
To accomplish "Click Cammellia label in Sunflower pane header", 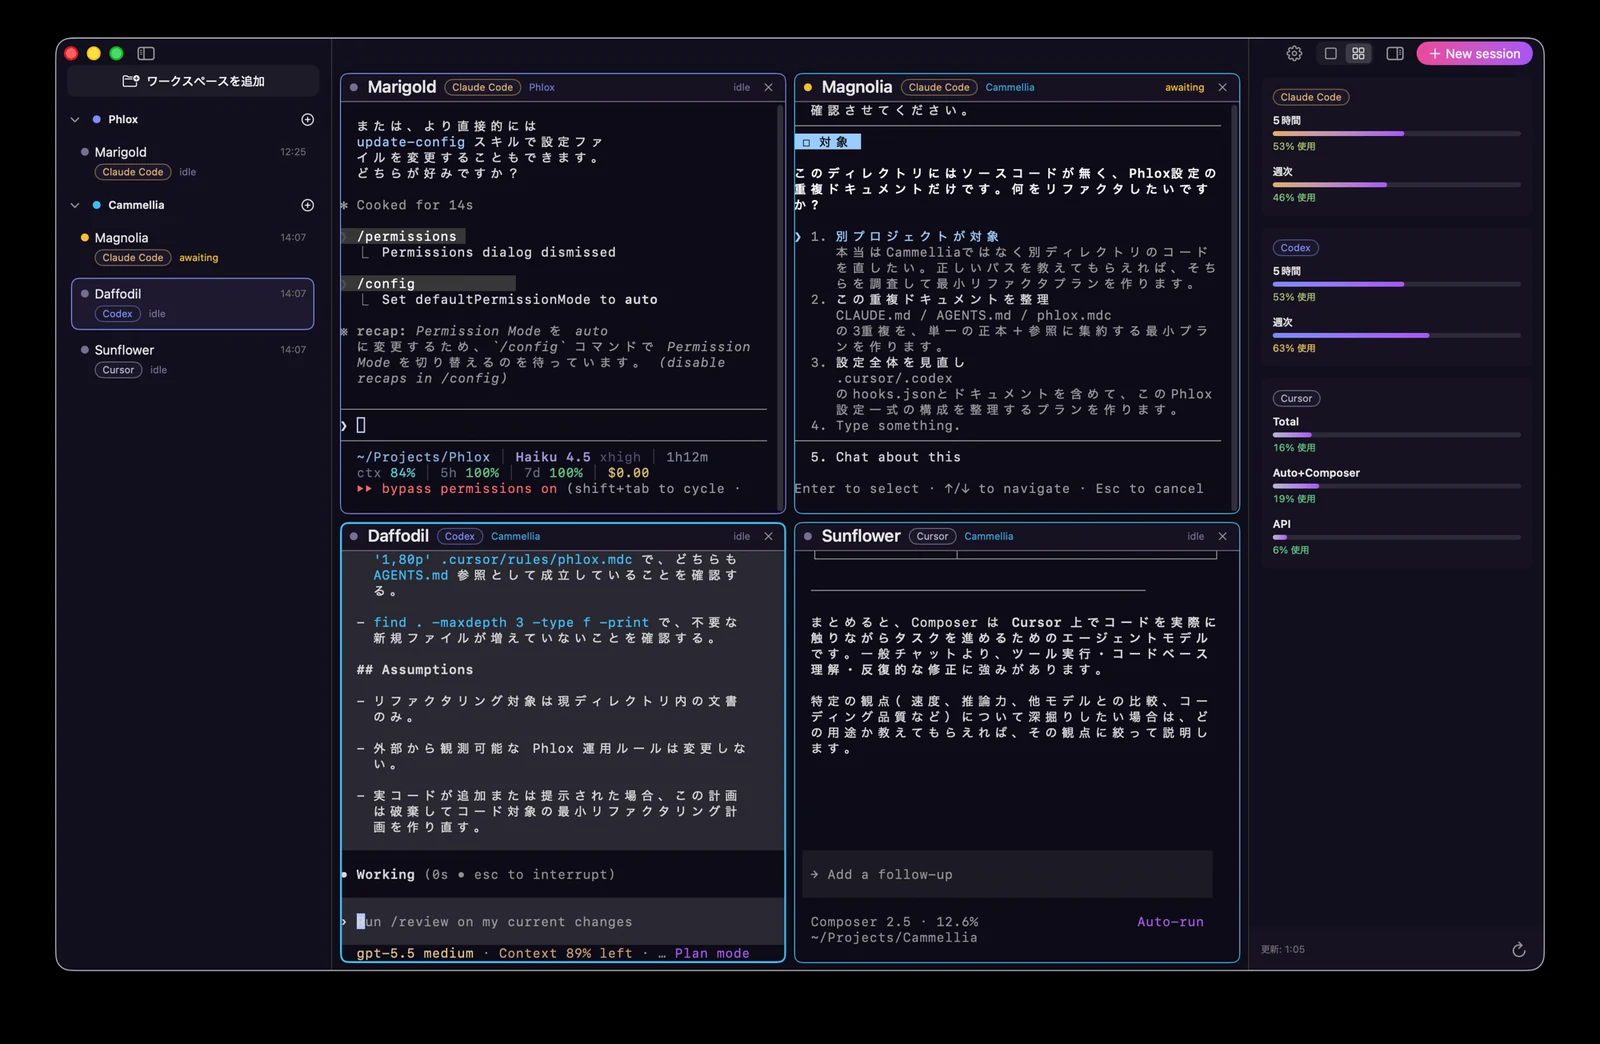I will [989, 536].
